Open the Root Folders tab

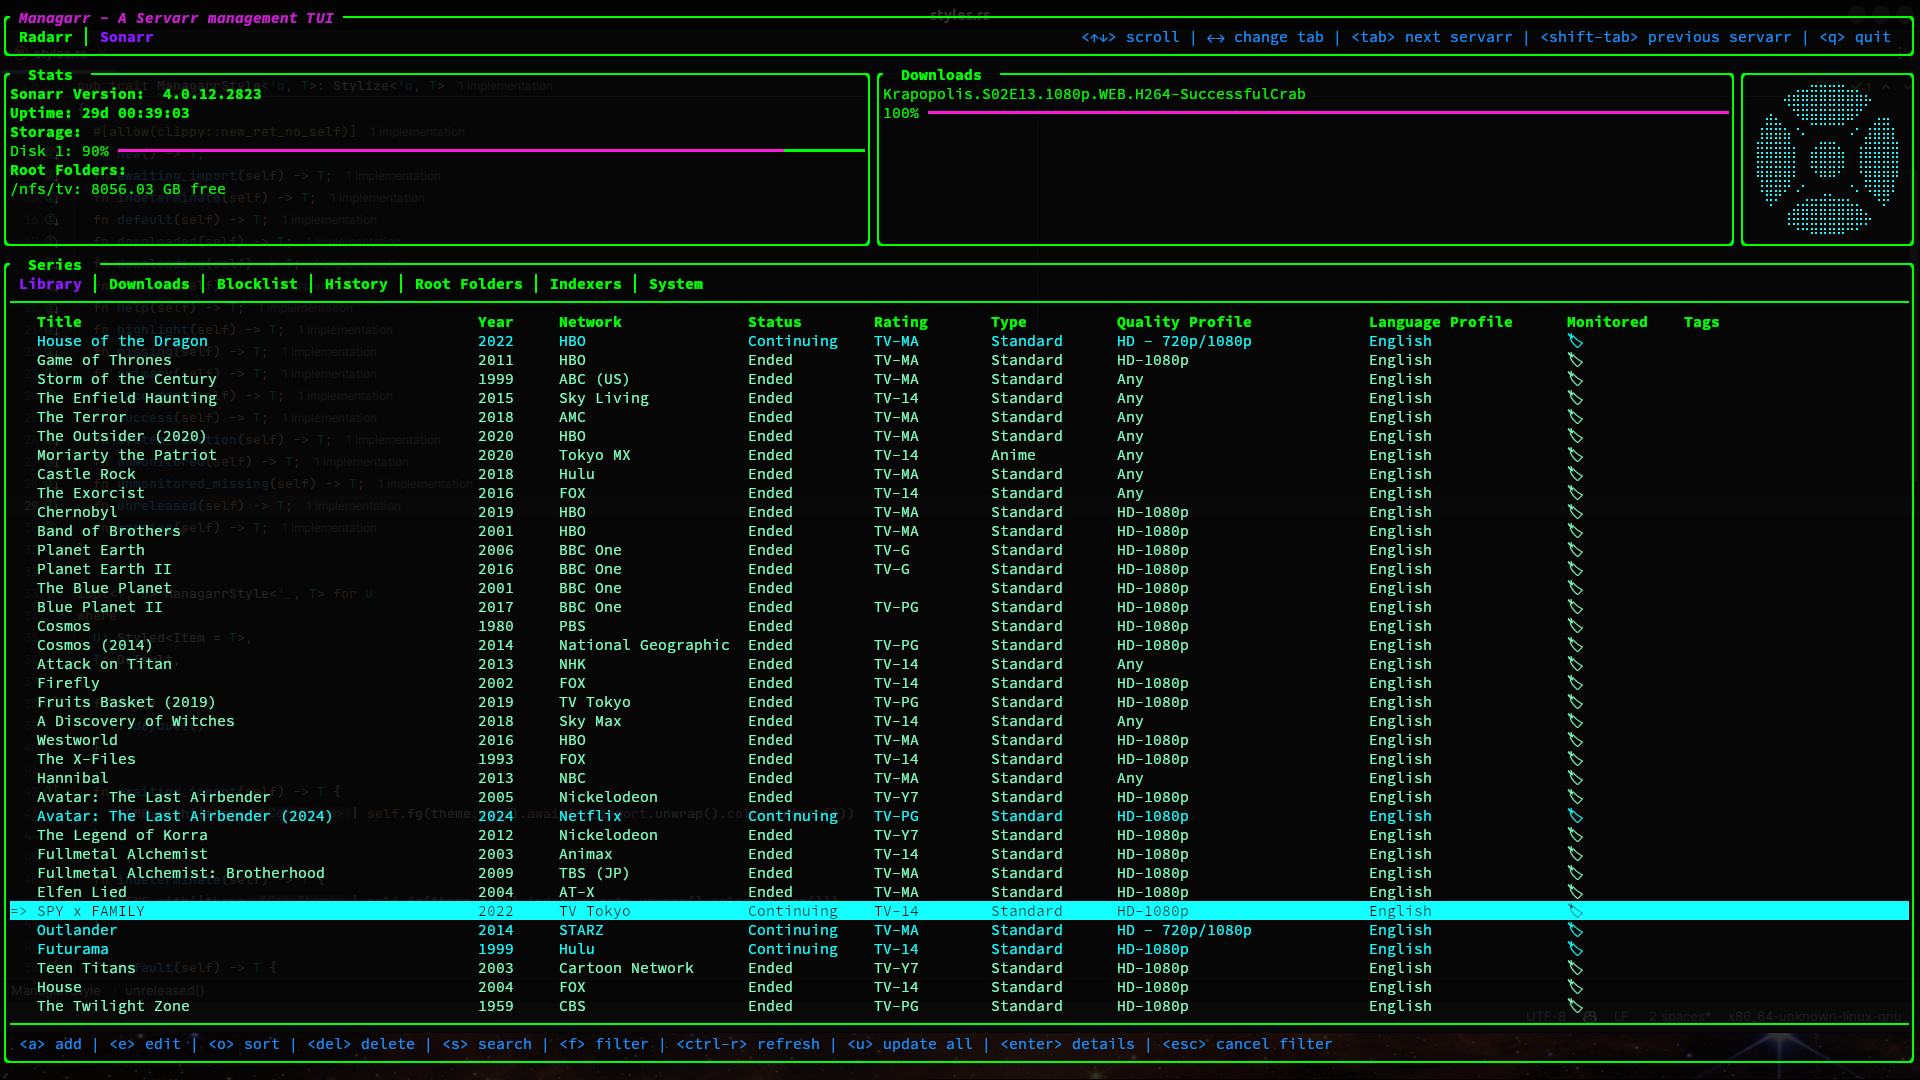(468, 284)
